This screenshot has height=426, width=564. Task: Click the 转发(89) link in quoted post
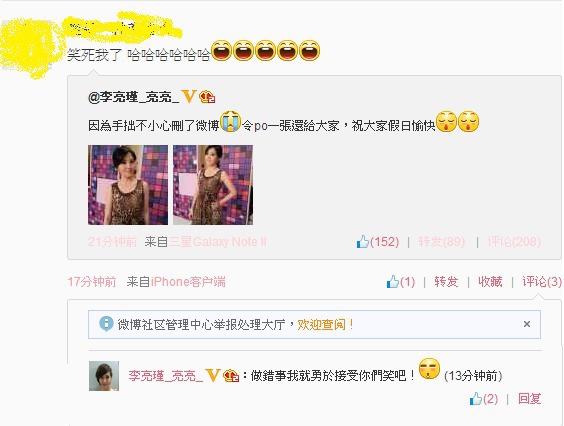point(441,241)
